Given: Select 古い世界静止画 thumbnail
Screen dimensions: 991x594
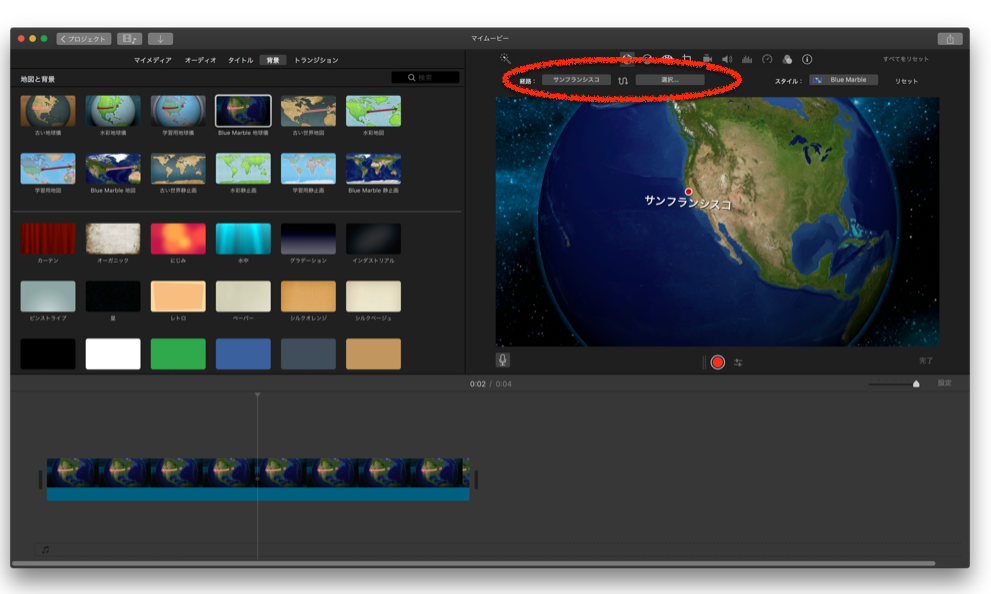Looking at the screenshot, I should (178, 169).
